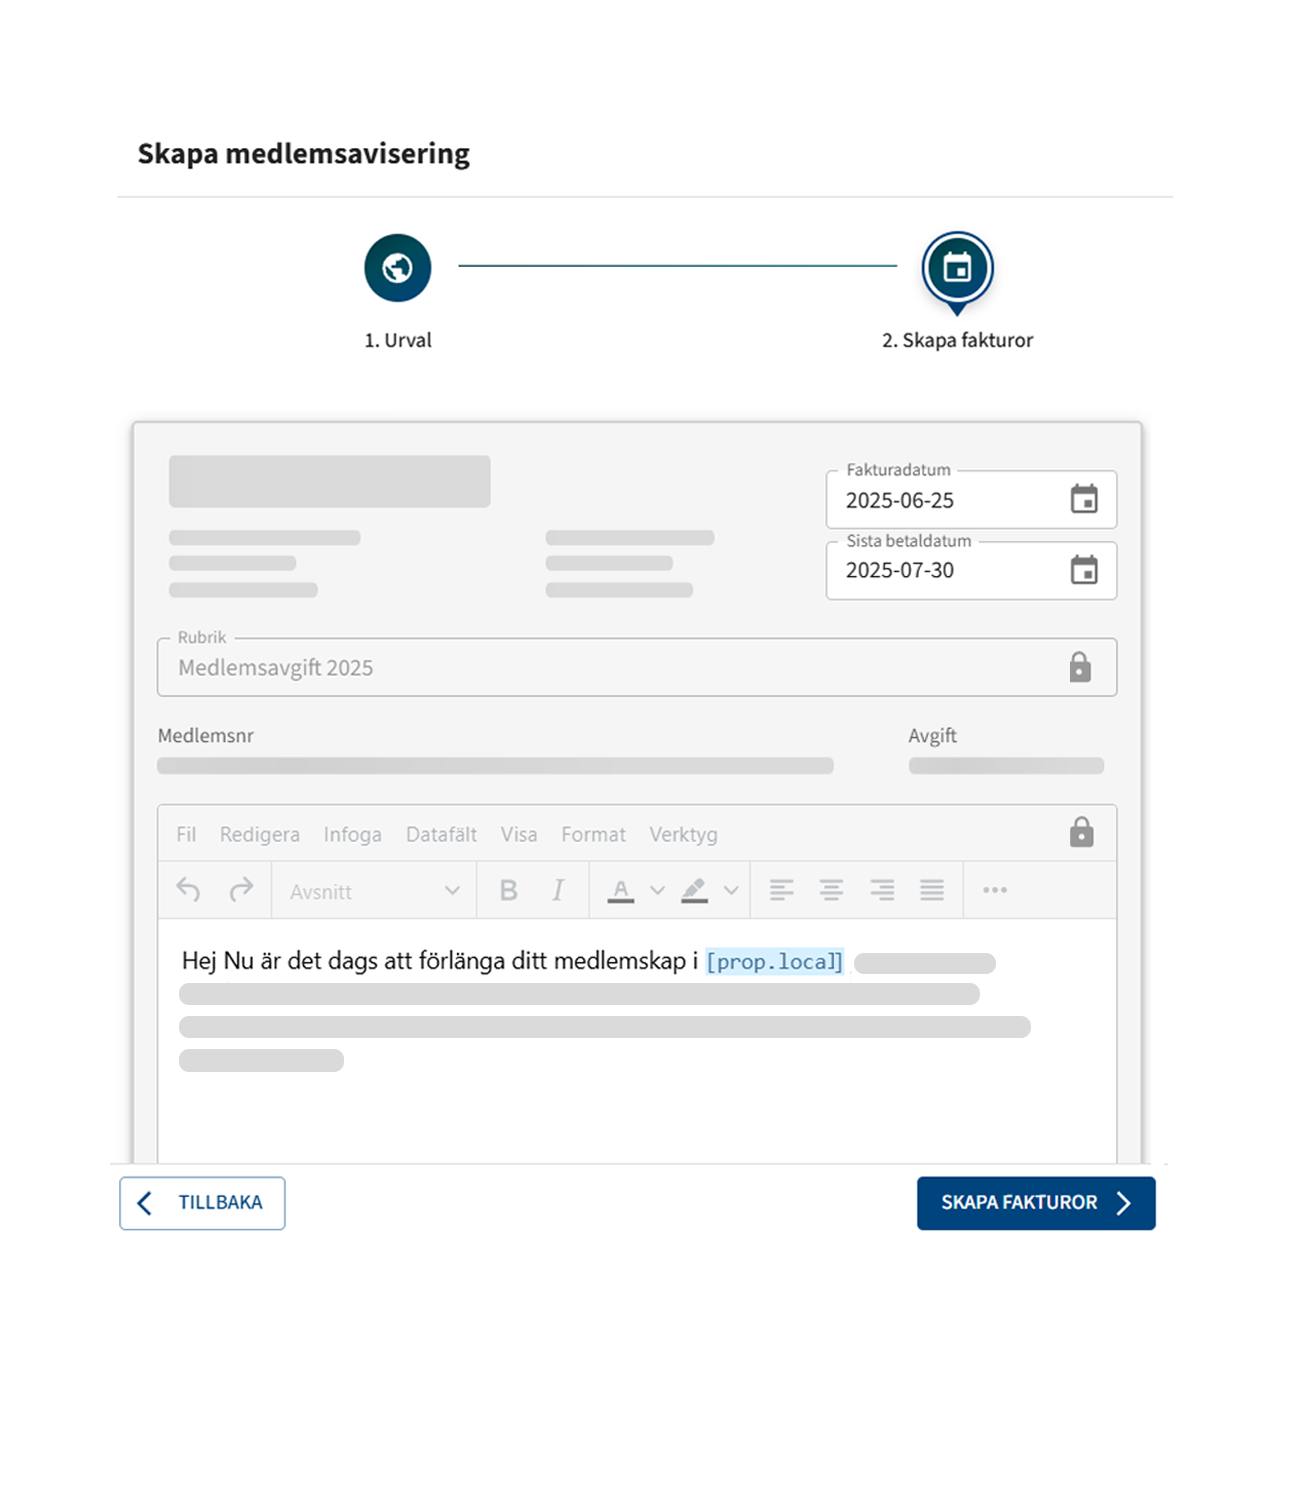Screen dimensions: 1300x1500
Task: Unlock the Rubrik field lock
Action: click(x=1080, y=667)
